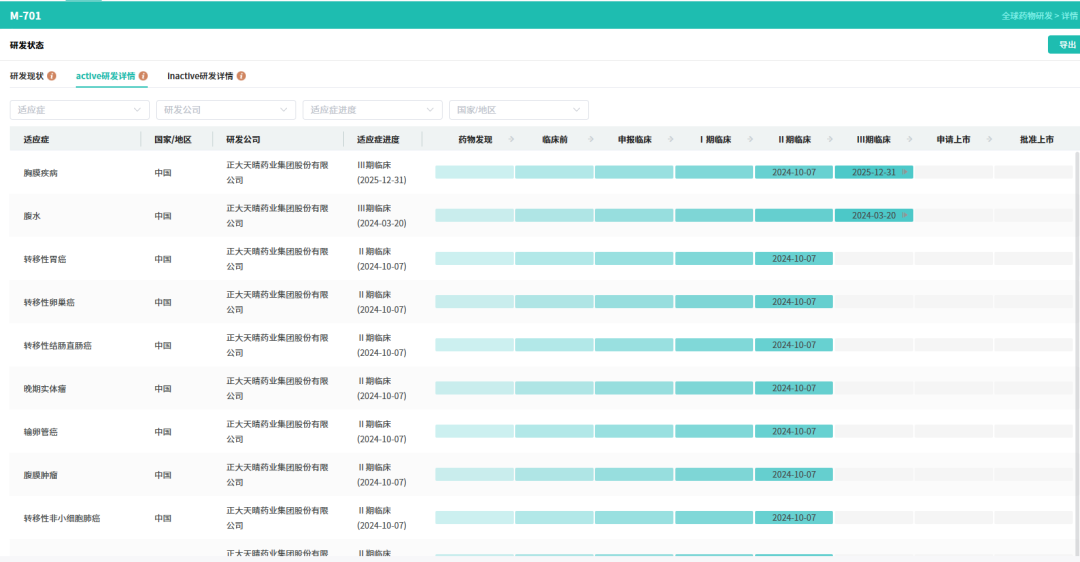Click 2024-10-07 II期 bar for 转移性胃癌

coord(793,259)
